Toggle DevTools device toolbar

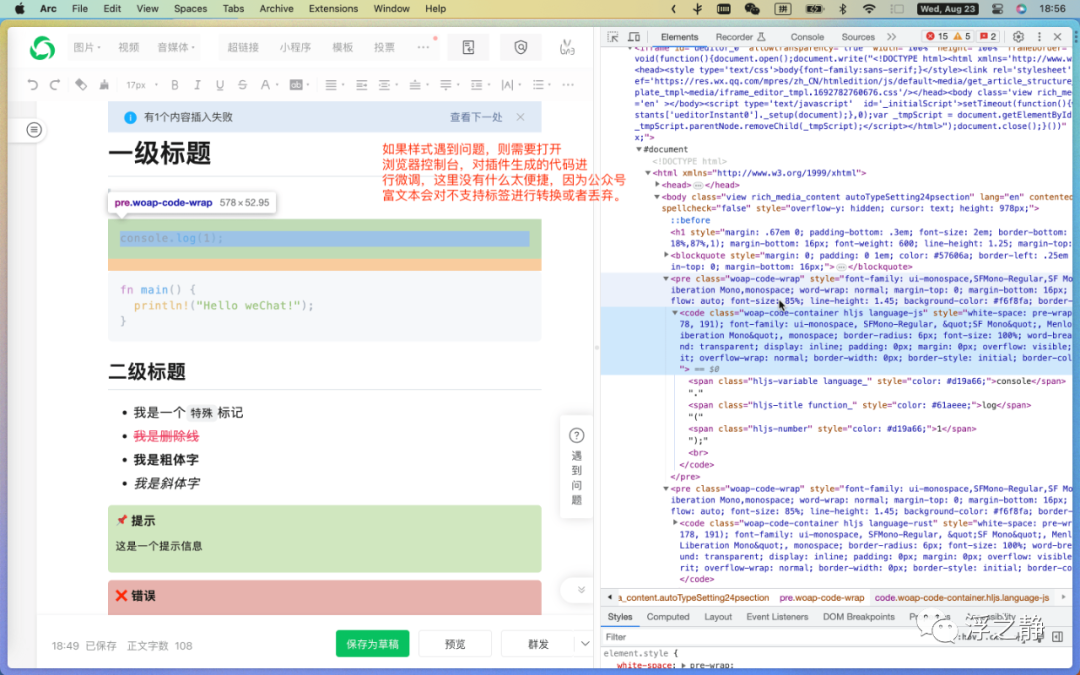[x=634, y=37]
